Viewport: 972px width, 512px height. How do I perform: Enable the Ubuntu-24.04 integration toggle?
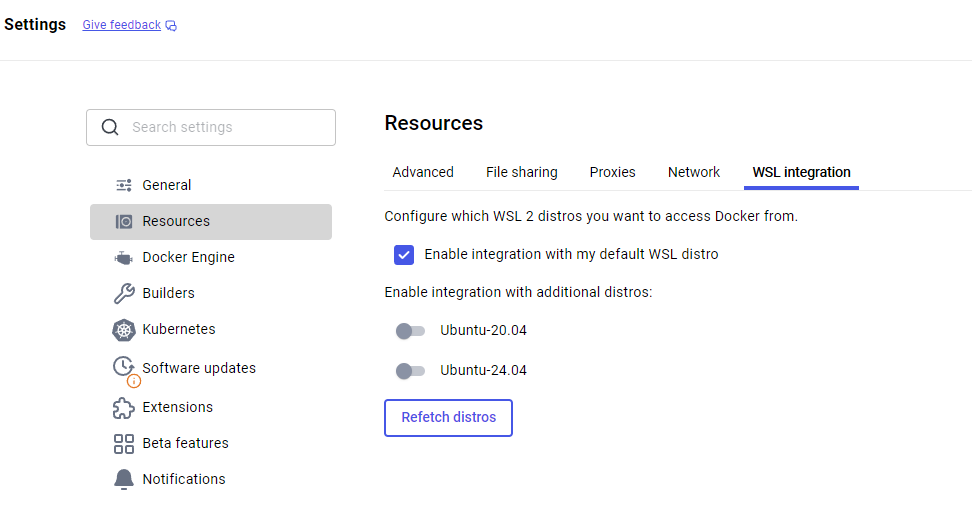click(410, 371)
